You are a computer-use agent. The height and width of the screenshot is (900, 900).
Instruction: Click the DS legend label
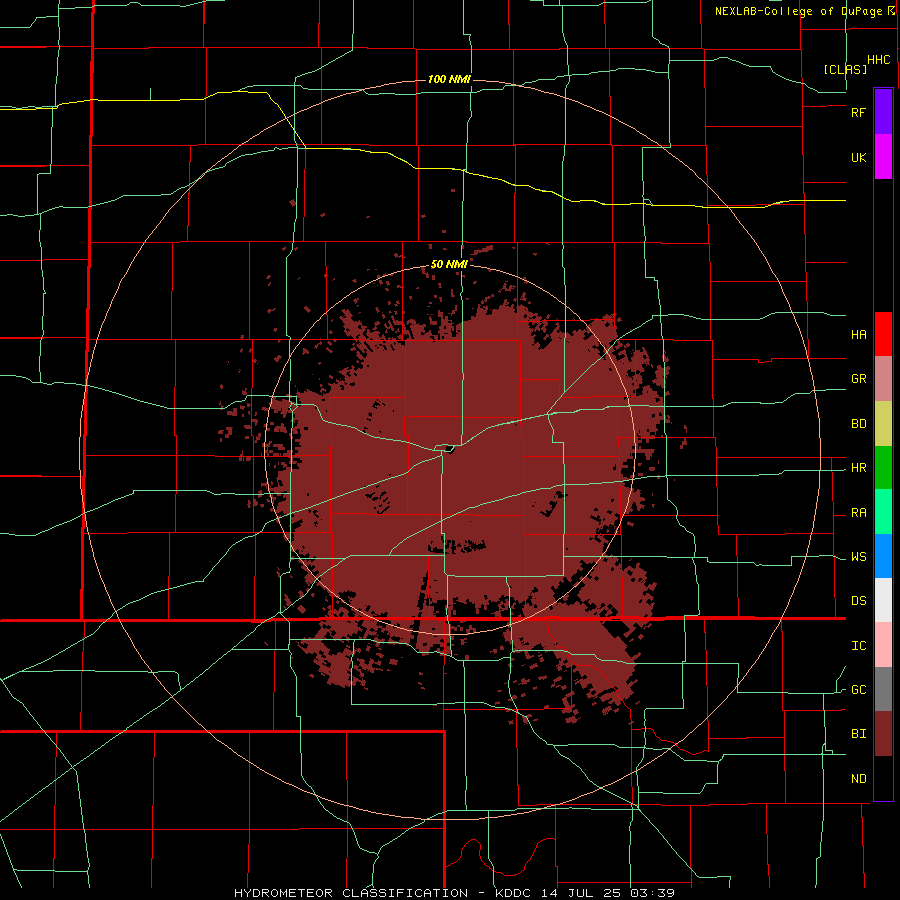[x=858, y=601]
